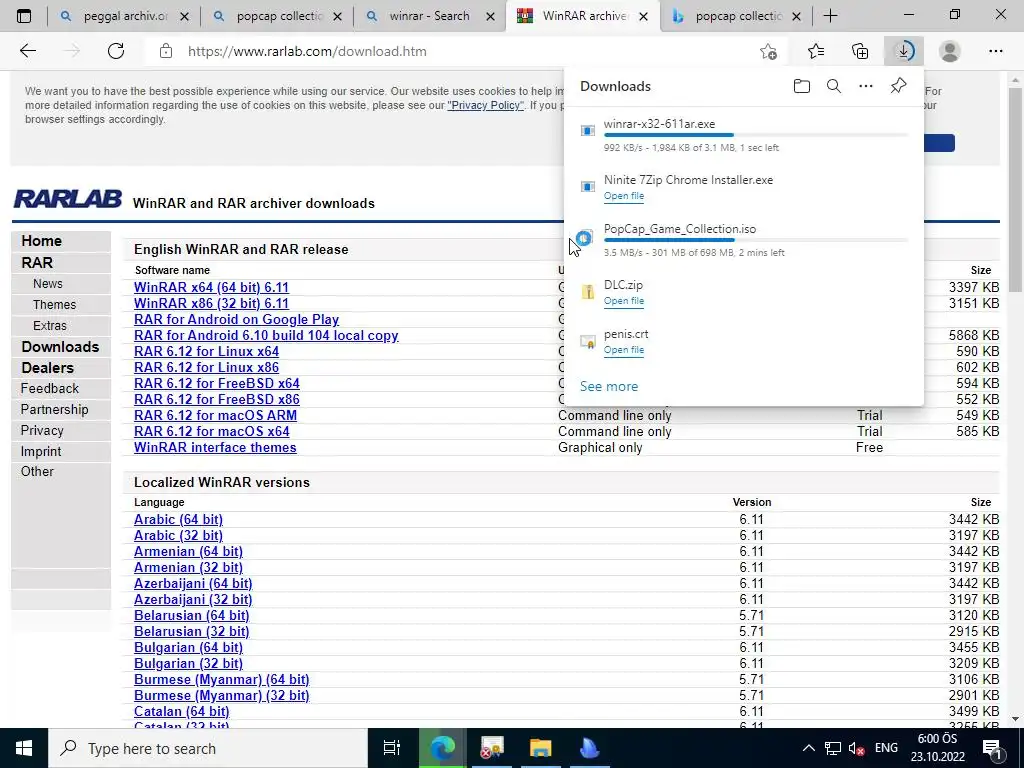Screen dimensions: 1024x768
Task: Switch to the winrar - Search tab
Action: [x=430, y=16]
